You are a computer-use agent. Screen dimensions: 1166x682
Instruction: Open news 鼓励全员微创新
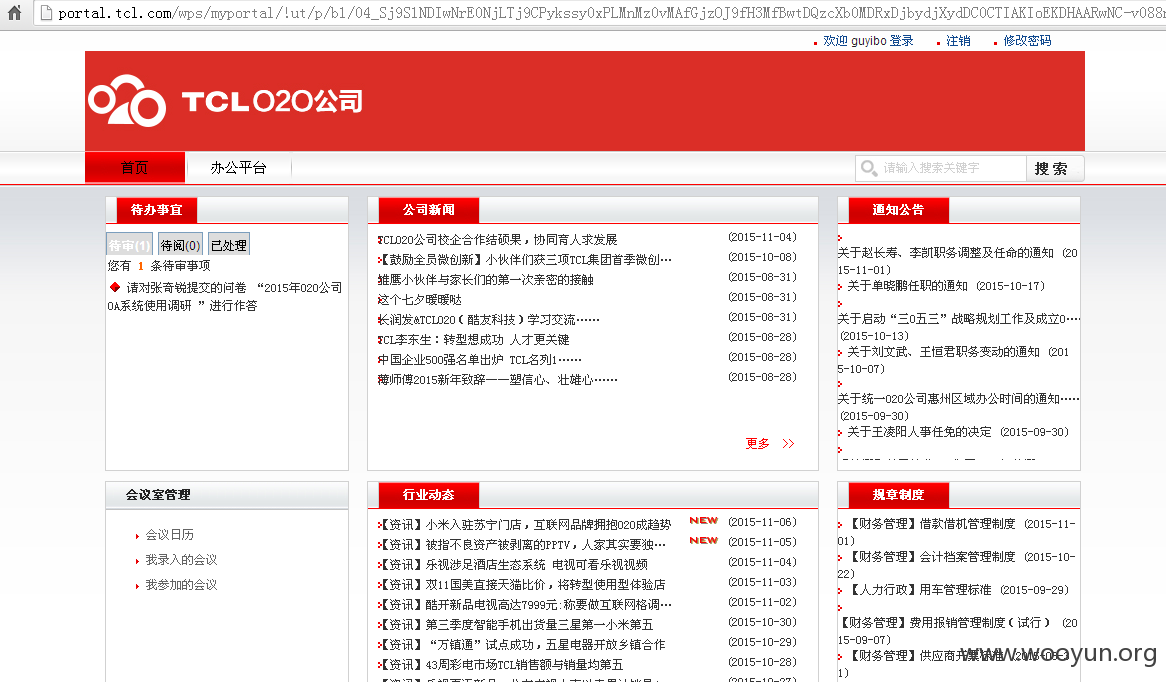coord(525,260)
